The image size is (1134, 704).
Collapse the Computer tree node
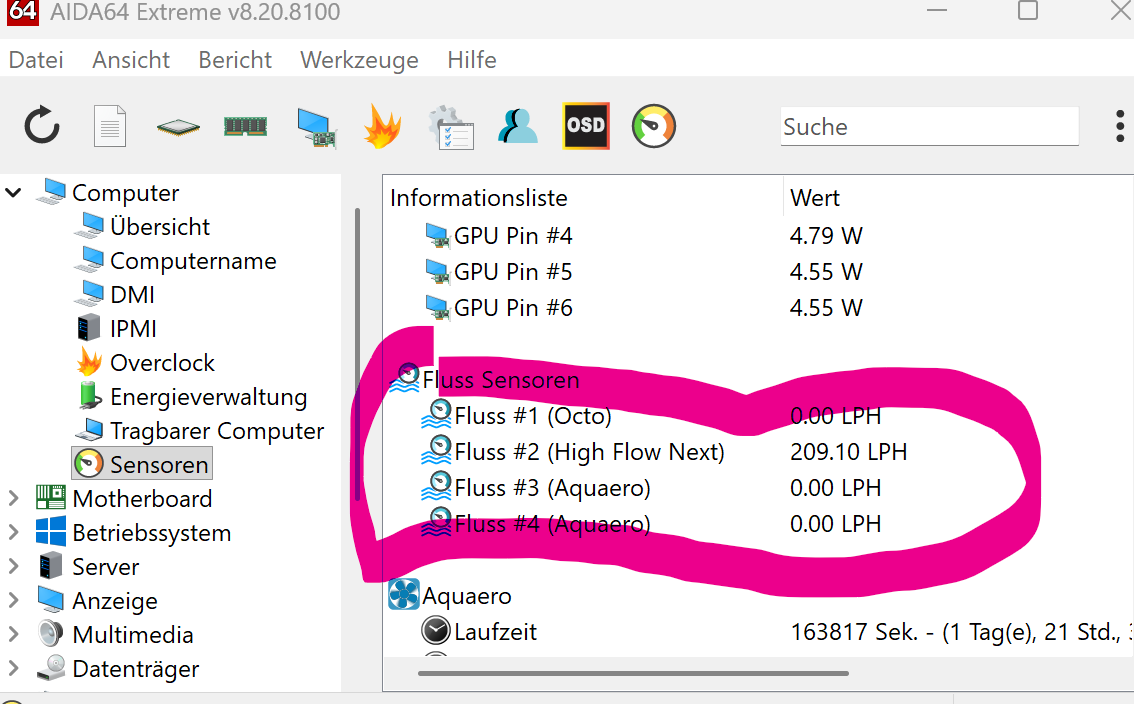tap(14, 192)
